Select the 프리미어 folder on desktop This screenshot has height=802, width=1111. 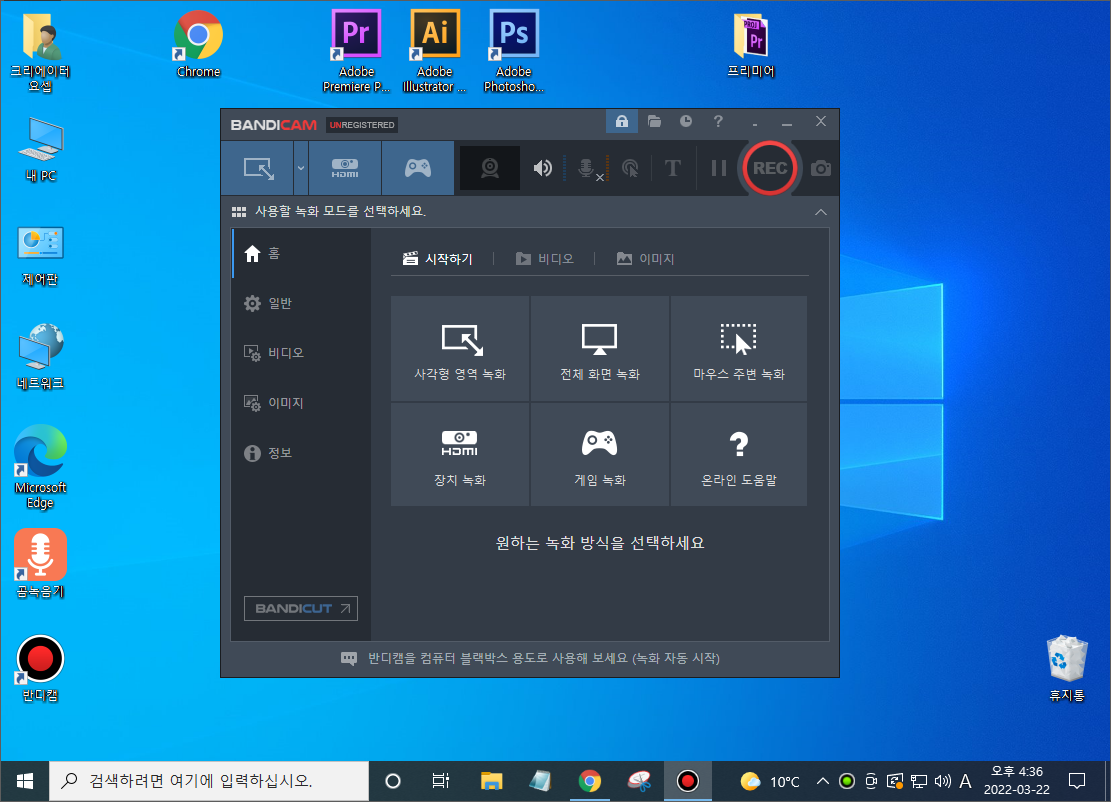[x=751, y=45]
